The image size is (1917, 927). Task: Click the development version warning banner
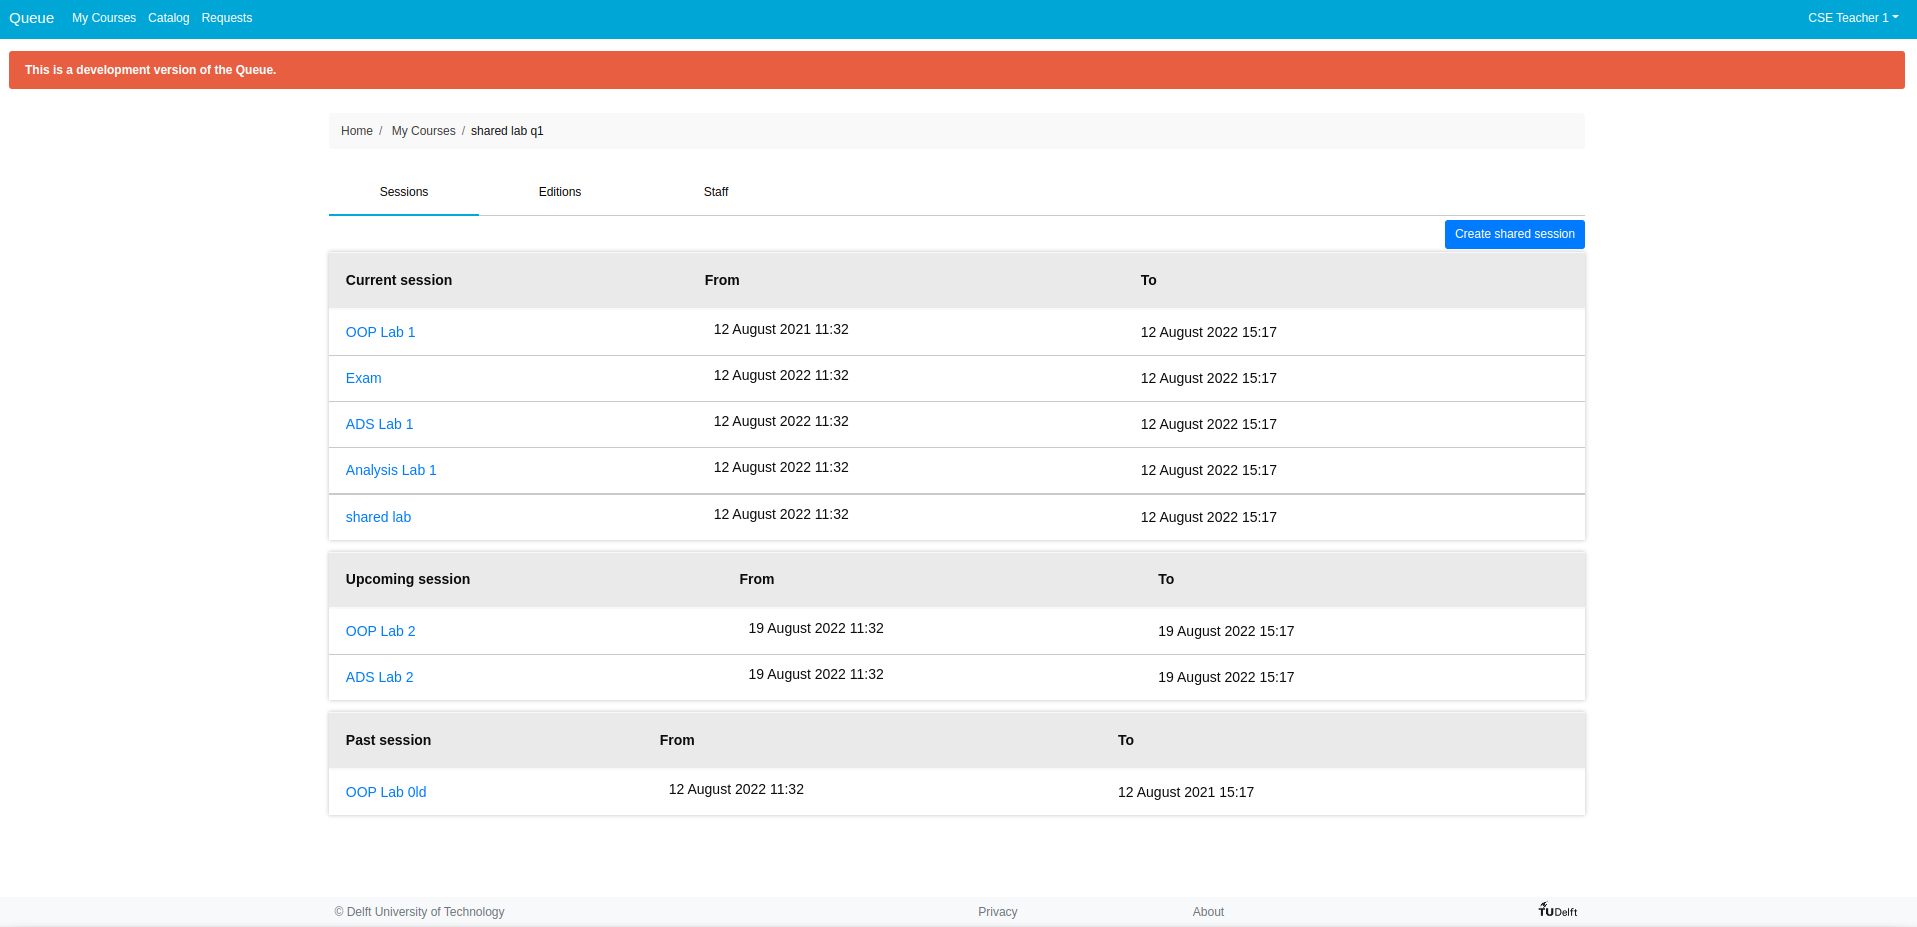click(957, 70)
